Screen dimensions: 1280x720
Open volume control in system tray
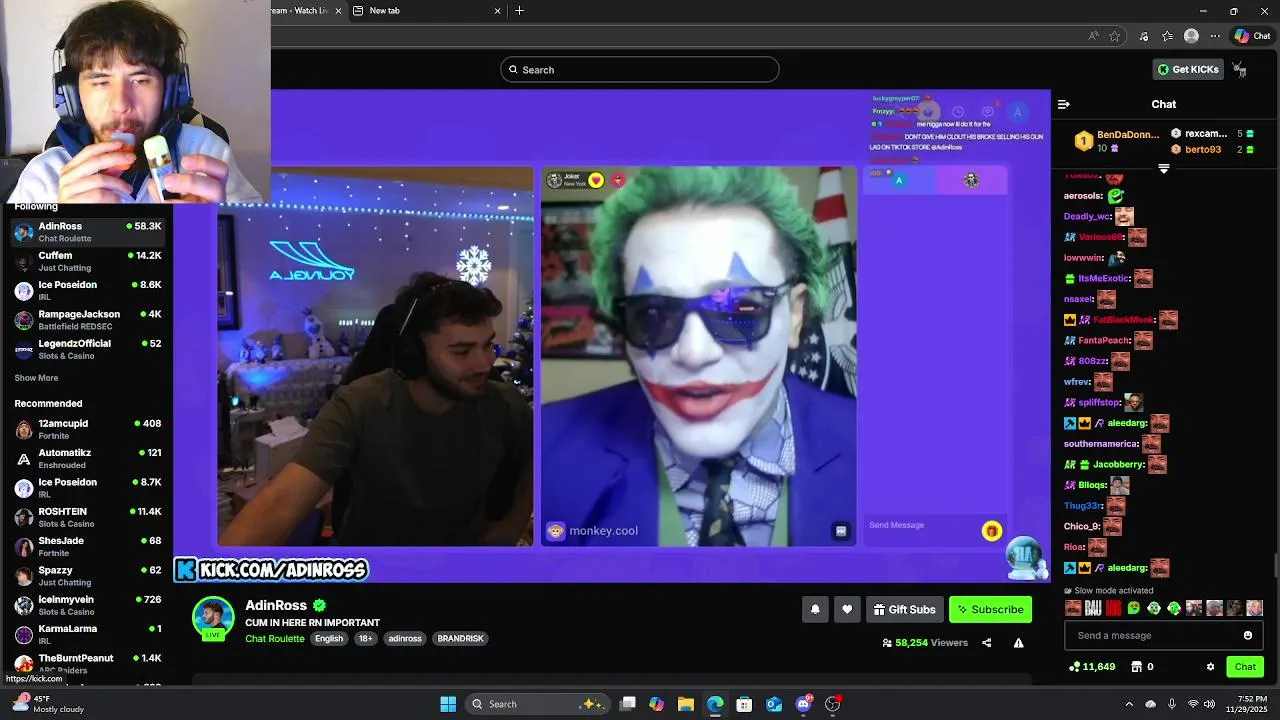[x=1209, y=704]
